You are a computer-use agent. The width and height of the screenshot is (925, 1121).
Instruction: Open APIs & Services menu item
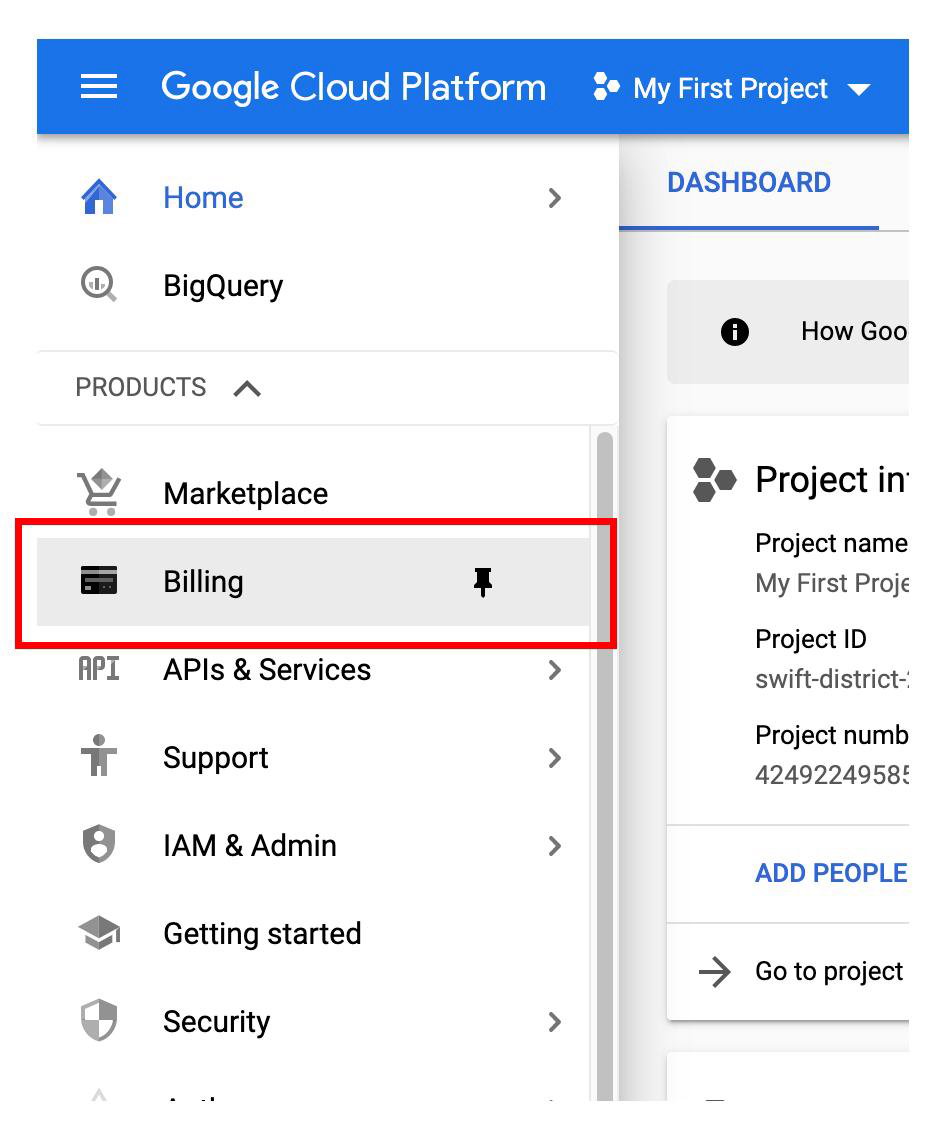[267, 670]
